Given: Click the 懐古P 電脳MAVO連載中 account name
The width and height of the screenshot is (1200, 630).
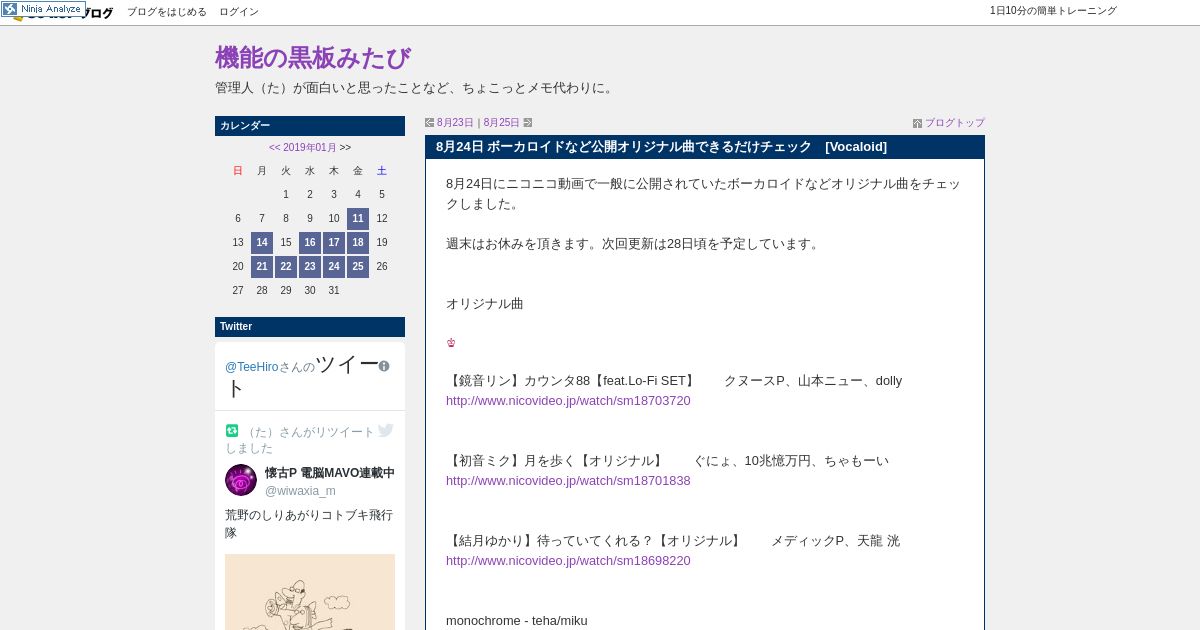Looking at the screenshot, I should click(x=330, y=473).
